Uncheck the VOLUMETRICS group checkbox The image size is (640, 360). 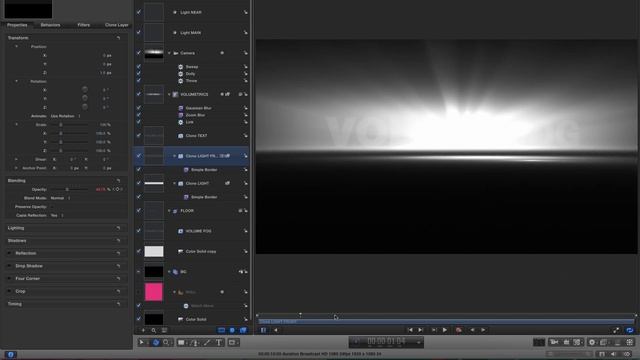(139, 94)
